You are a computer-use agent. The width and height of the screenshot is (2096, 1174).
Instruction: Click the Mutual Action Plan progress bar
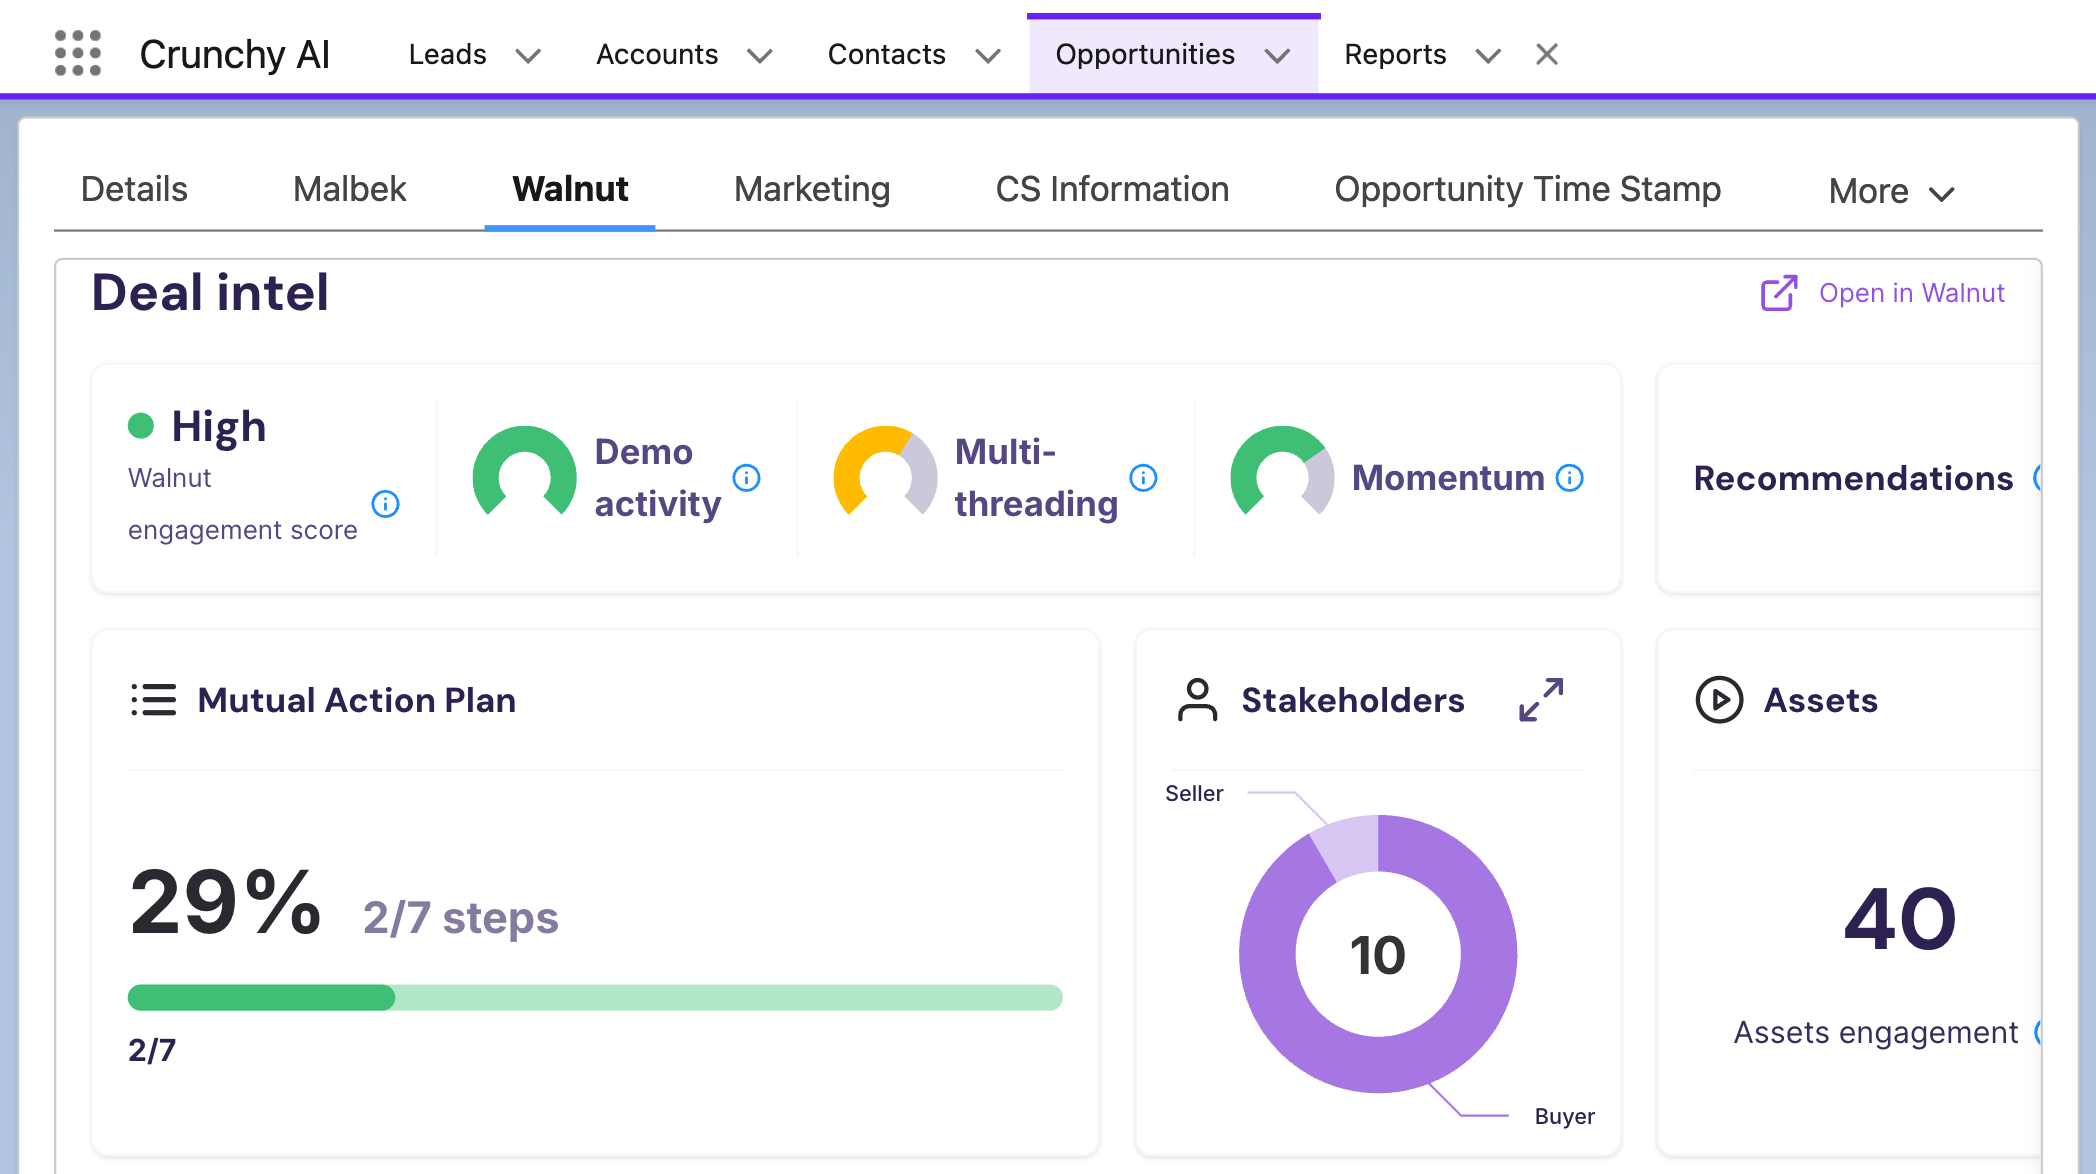[x=595, y=997]
